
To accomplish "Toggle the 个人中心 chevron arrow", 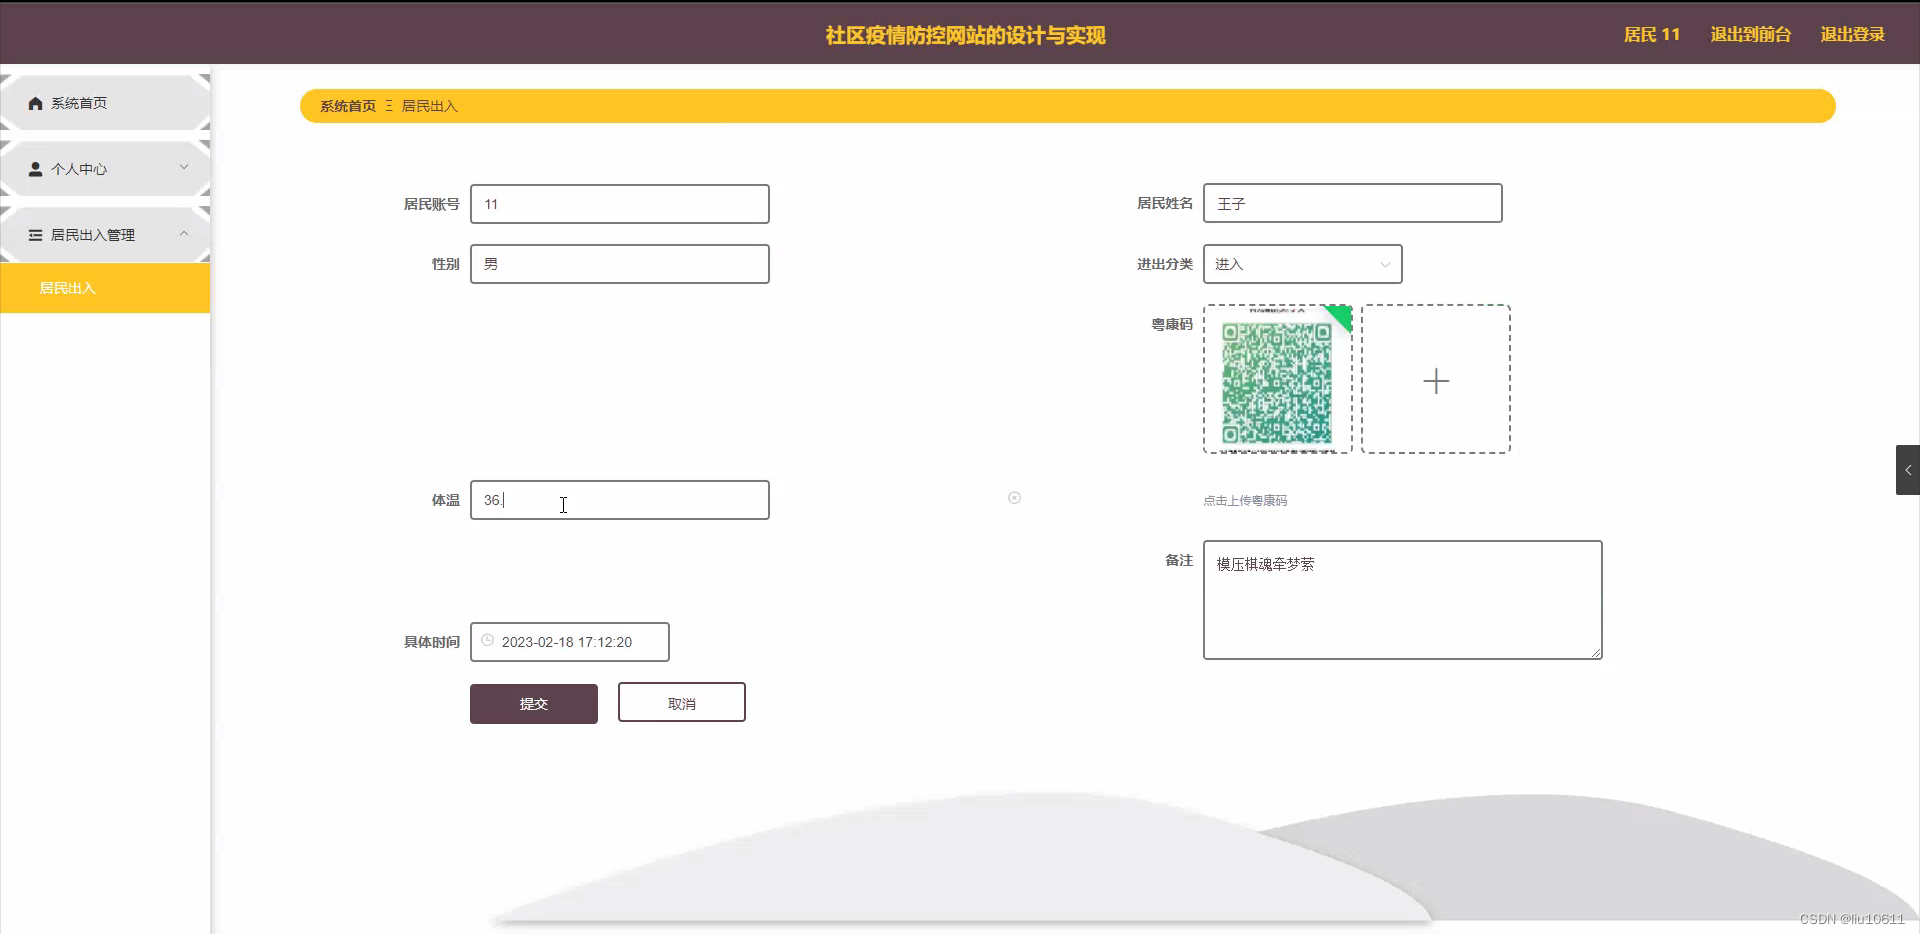I will pyautogui.click(x=184, y=167).
